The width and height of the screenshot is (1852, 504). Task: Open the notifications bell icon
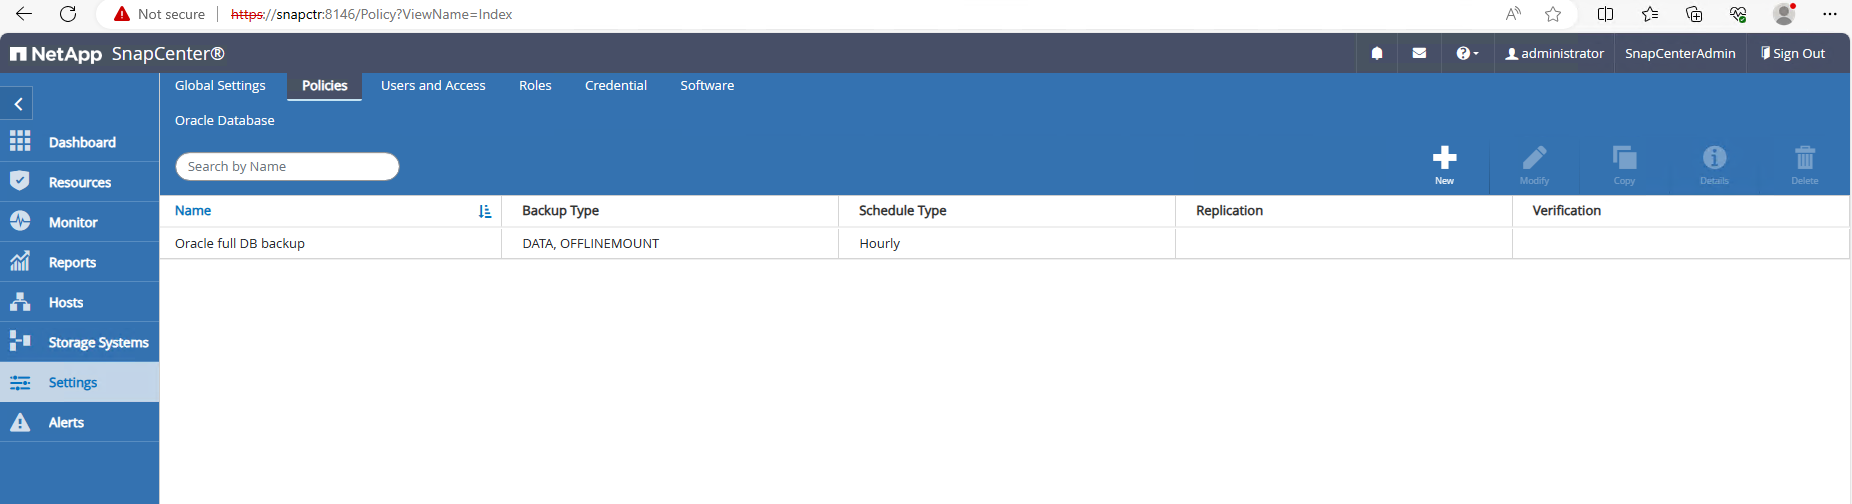point(1377,54)
